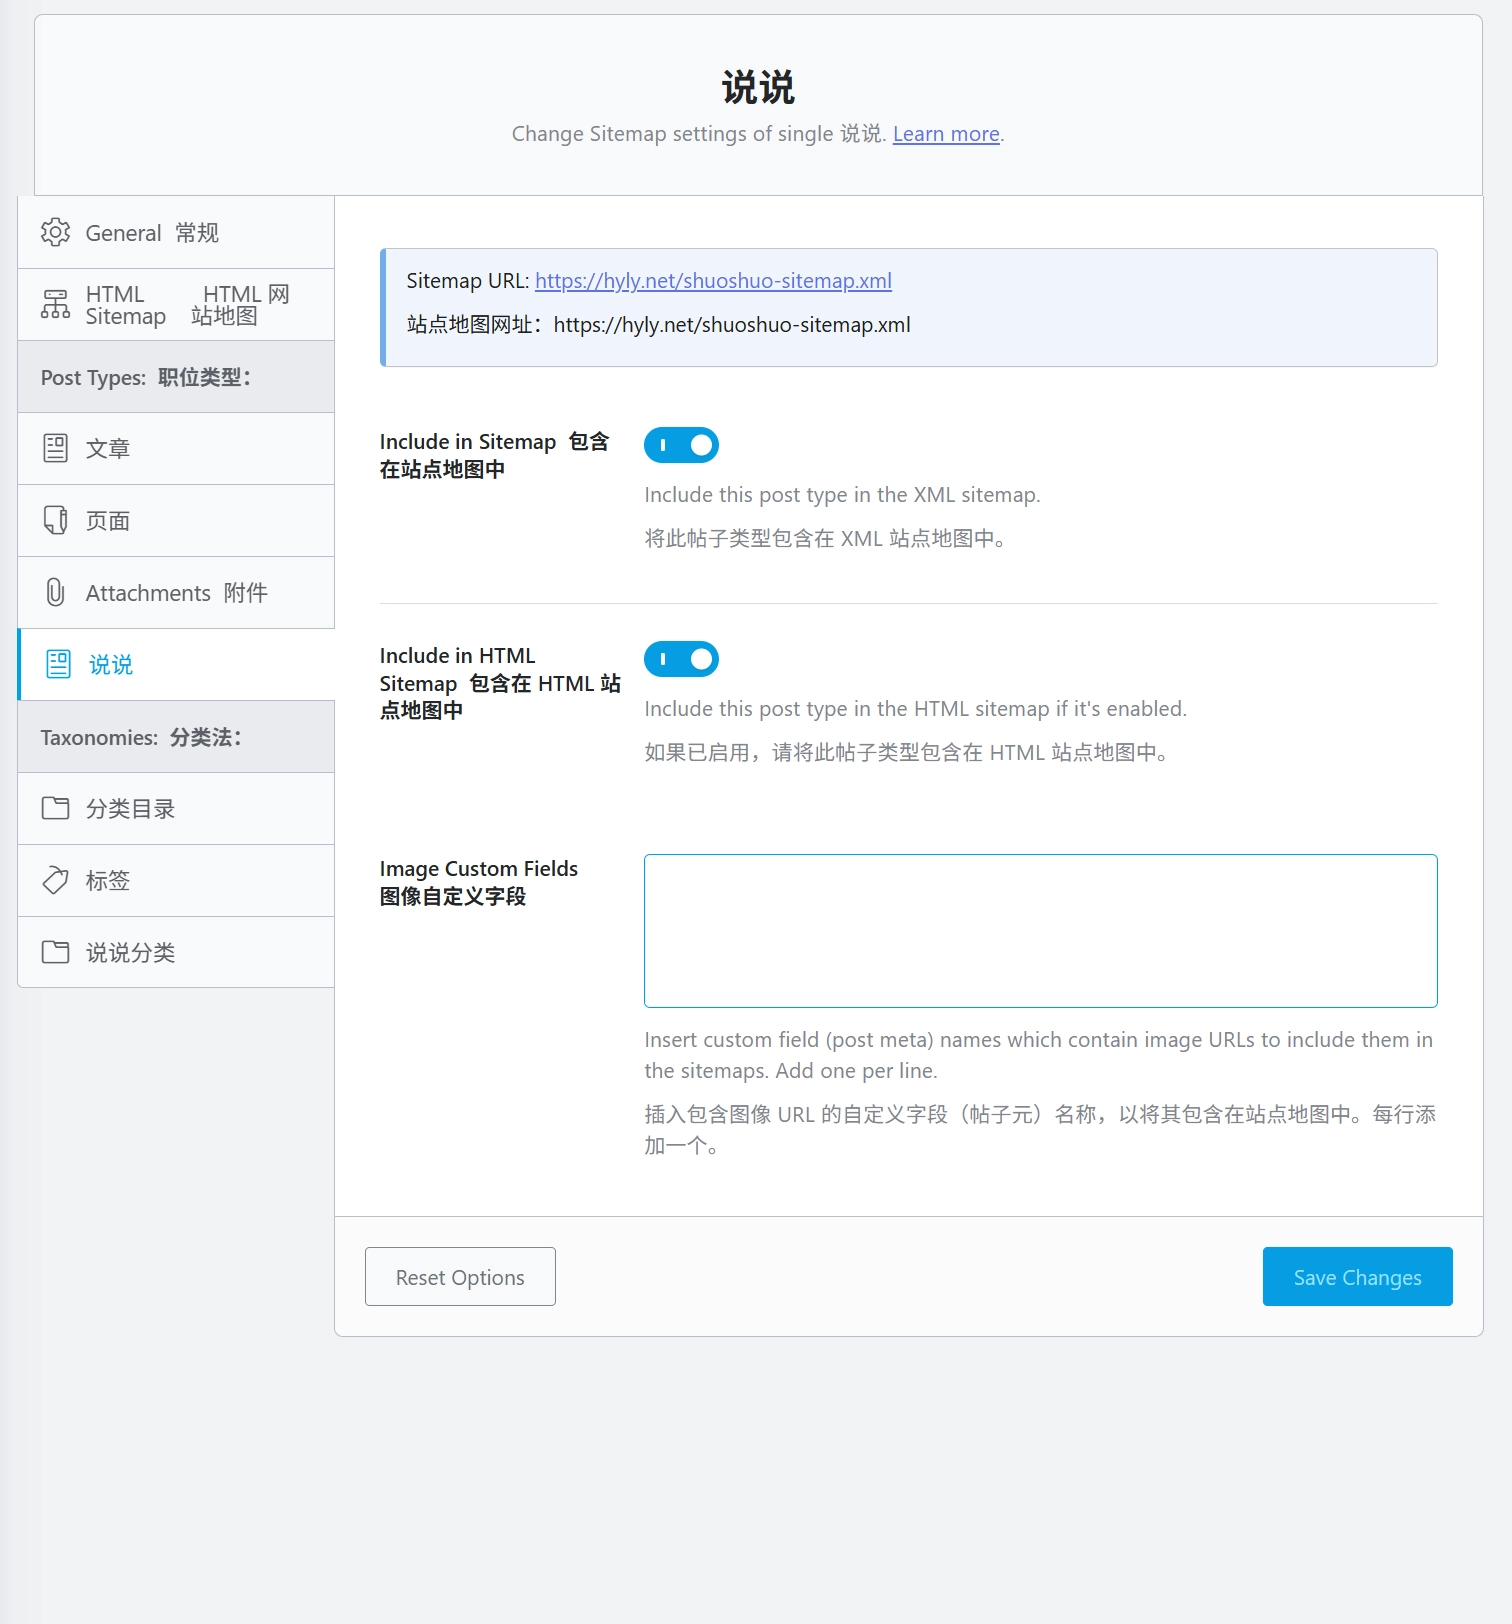The image size is (1512, 1624).
Task: Click the Reset Options button
Action: (x=460, y=1276)
